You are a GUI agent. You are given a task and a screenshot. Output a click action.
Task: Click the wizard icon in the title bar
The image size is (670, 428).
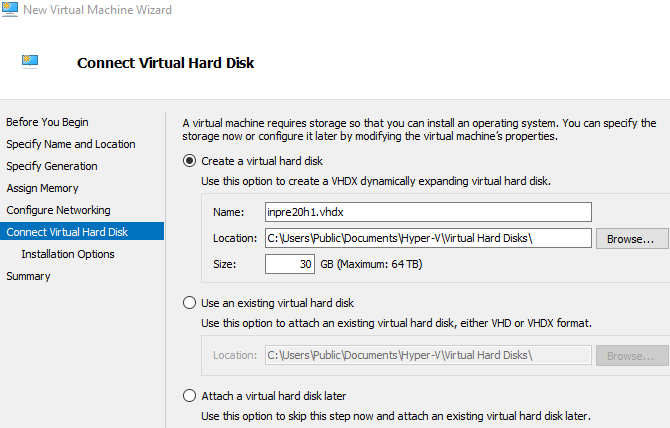coord(9,10)
